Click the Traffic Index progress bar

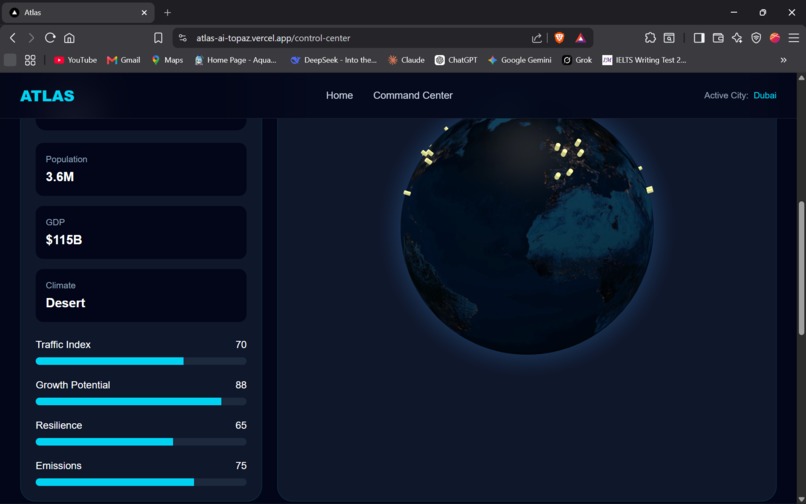(x=141, y=361)
